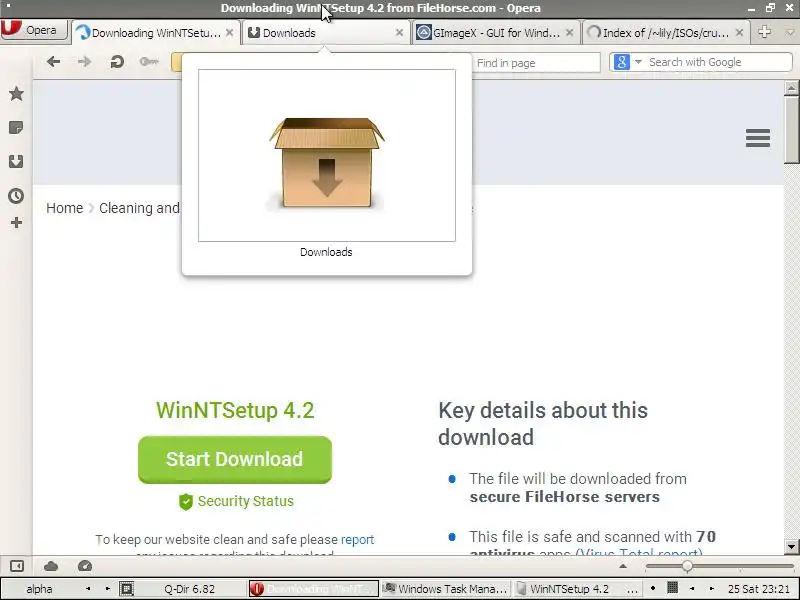Open the alpha workspace label in taskbar

click(x=39, y=589)
